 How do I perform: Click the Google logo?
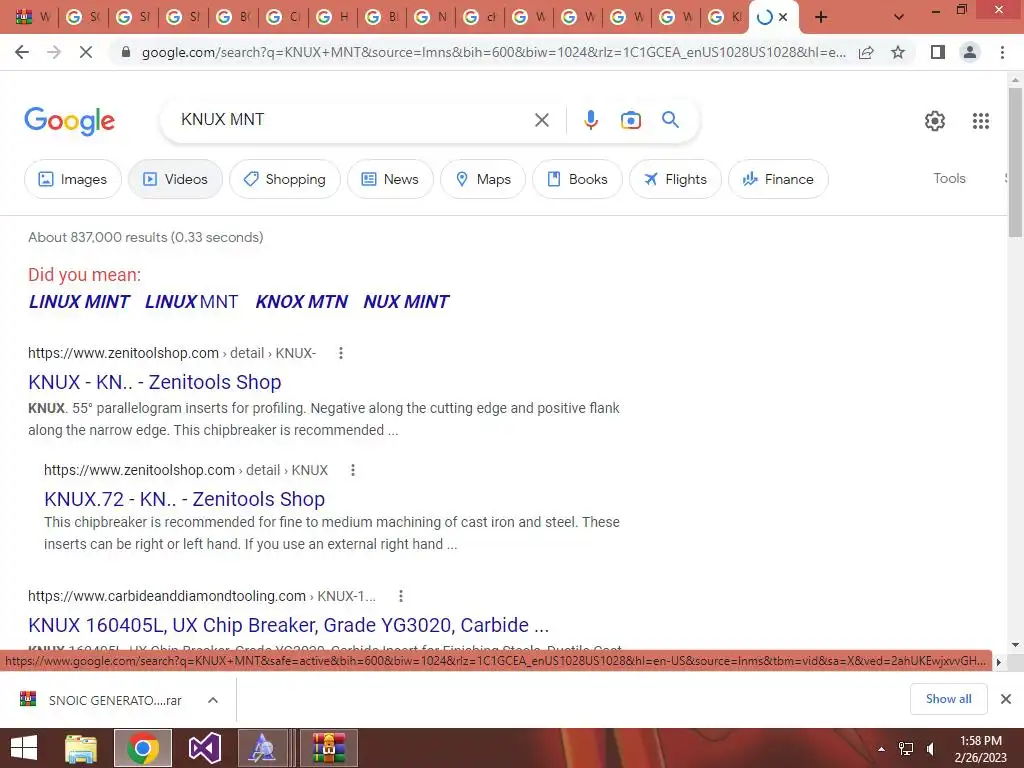[x=69, y=121]
